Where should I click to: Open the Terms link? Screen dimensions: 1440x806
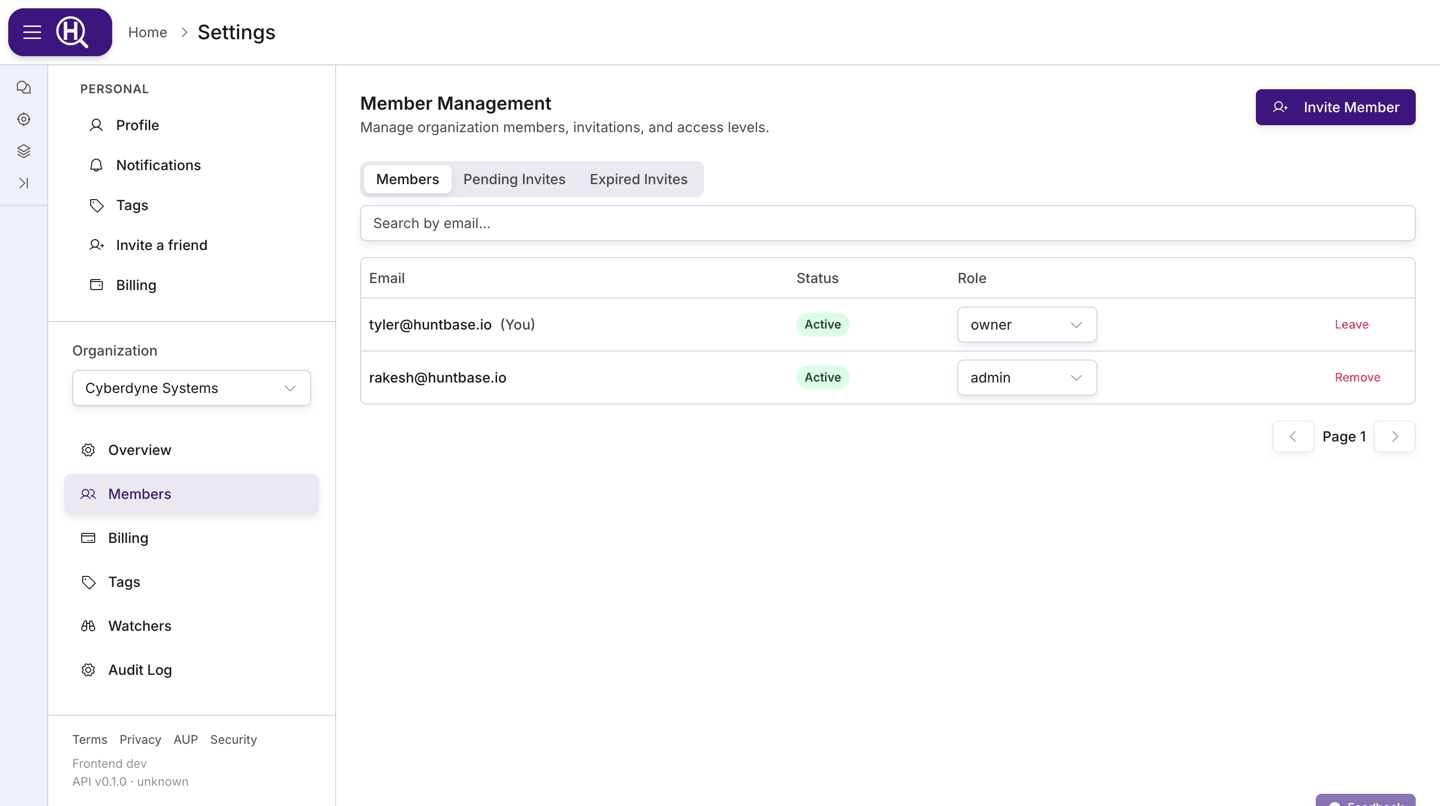coord(89,740)
